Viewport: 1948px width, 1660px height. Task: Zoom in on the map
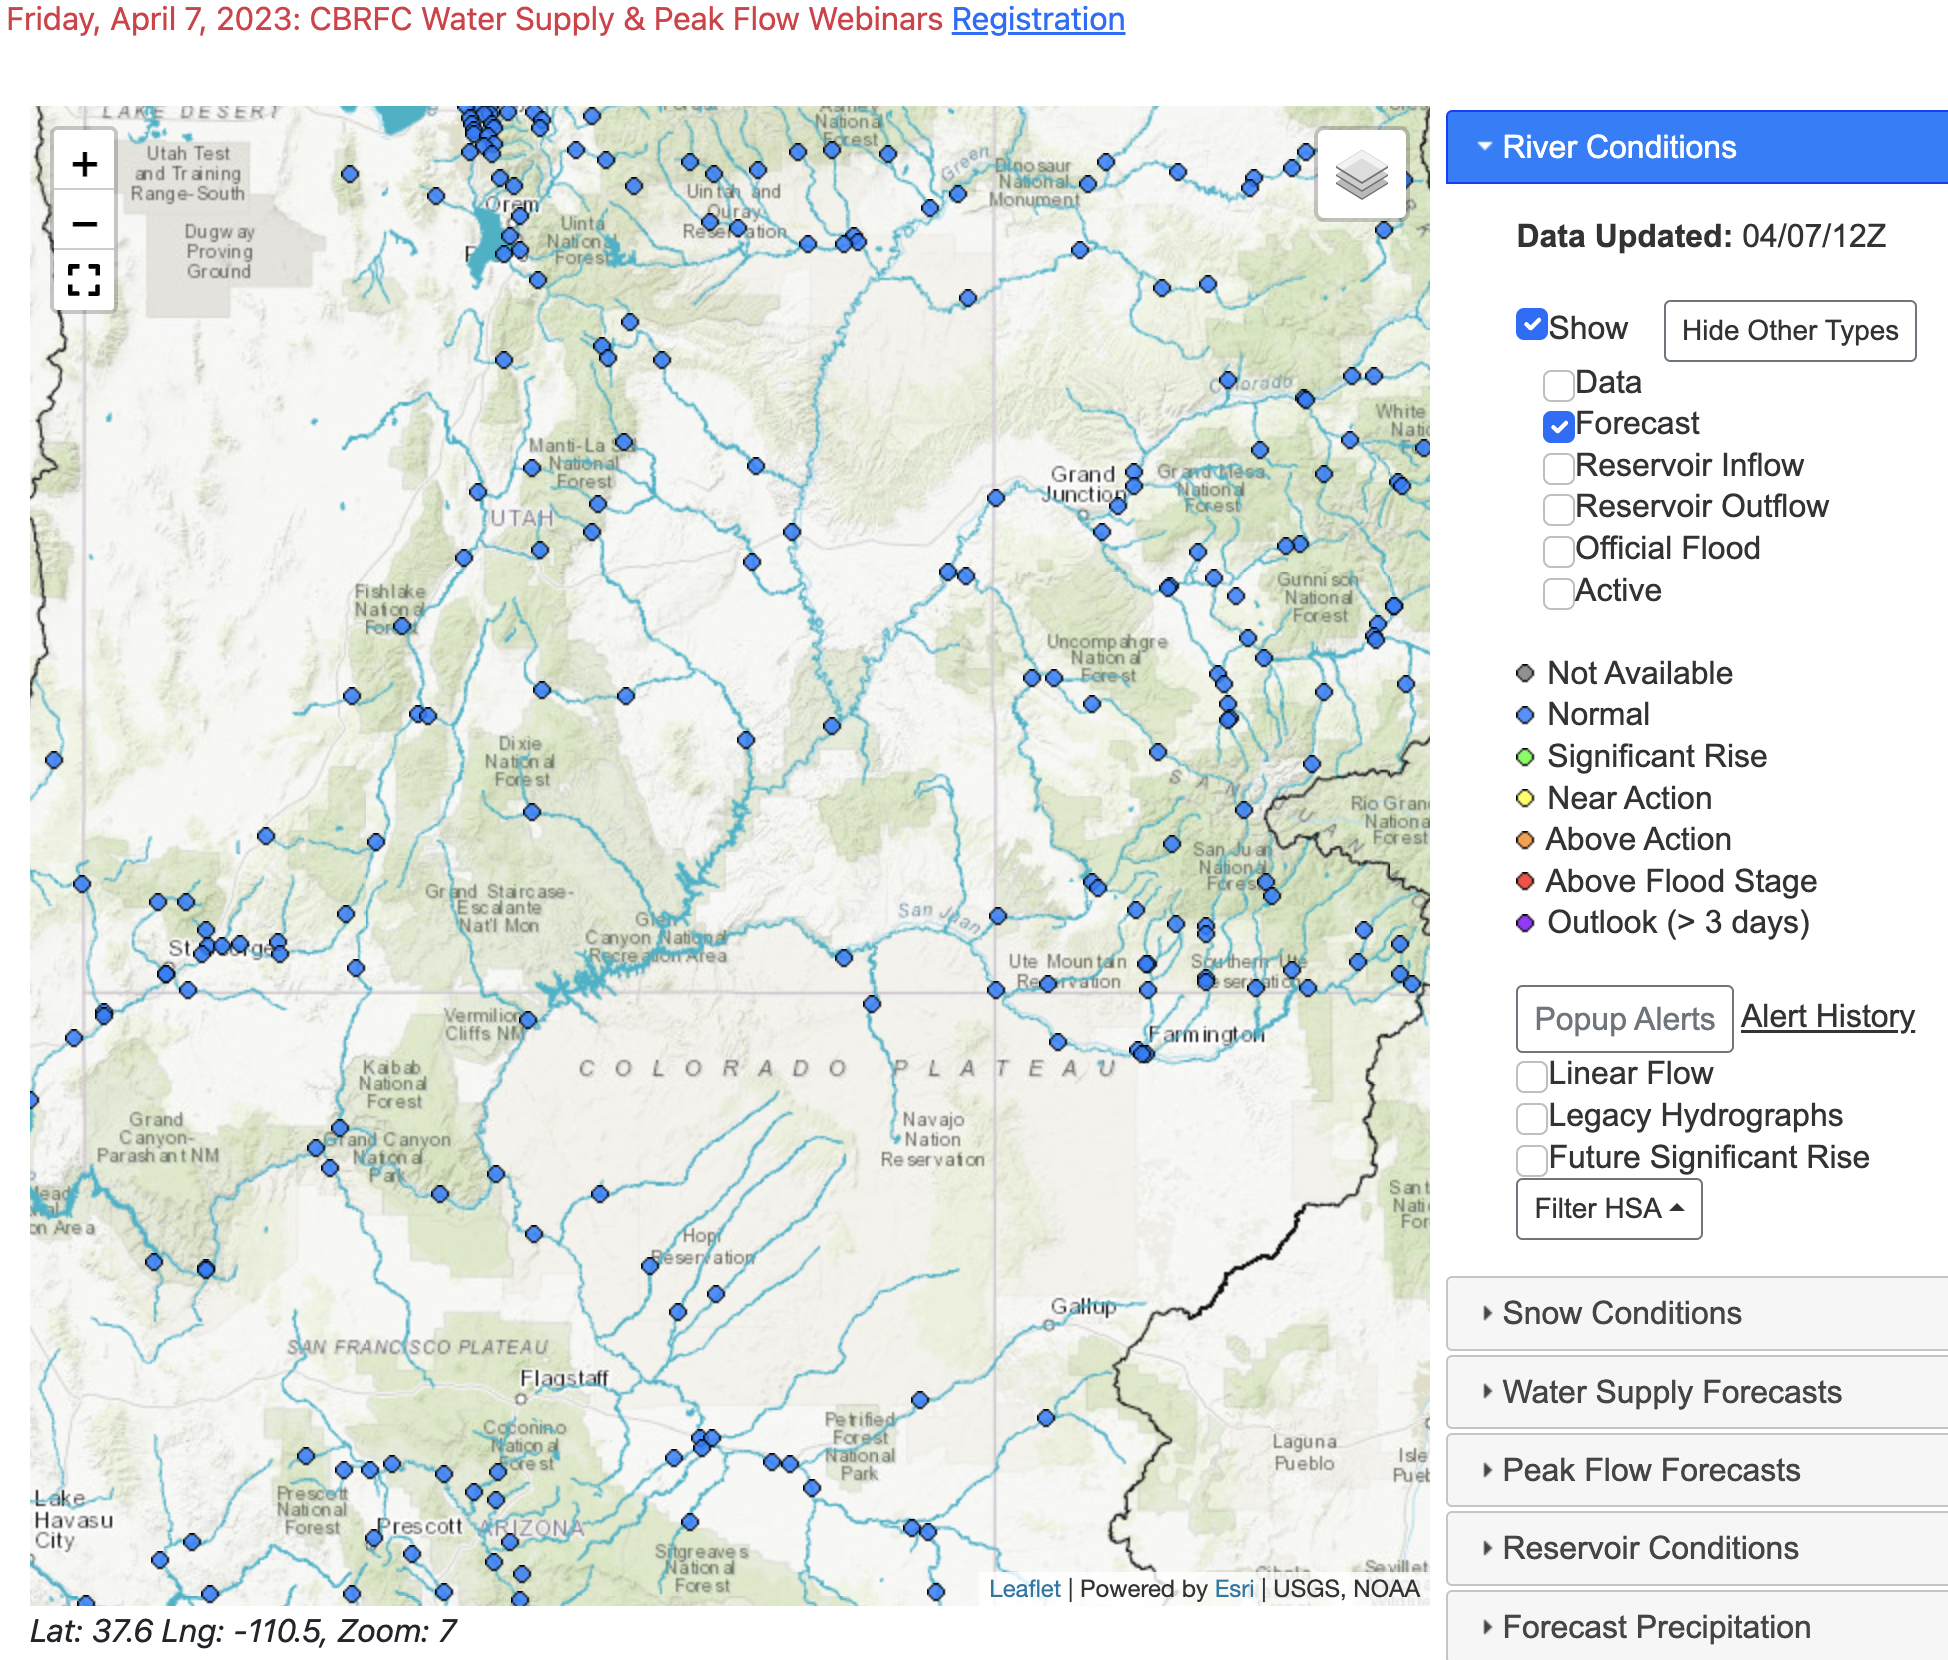click(85, 164)
